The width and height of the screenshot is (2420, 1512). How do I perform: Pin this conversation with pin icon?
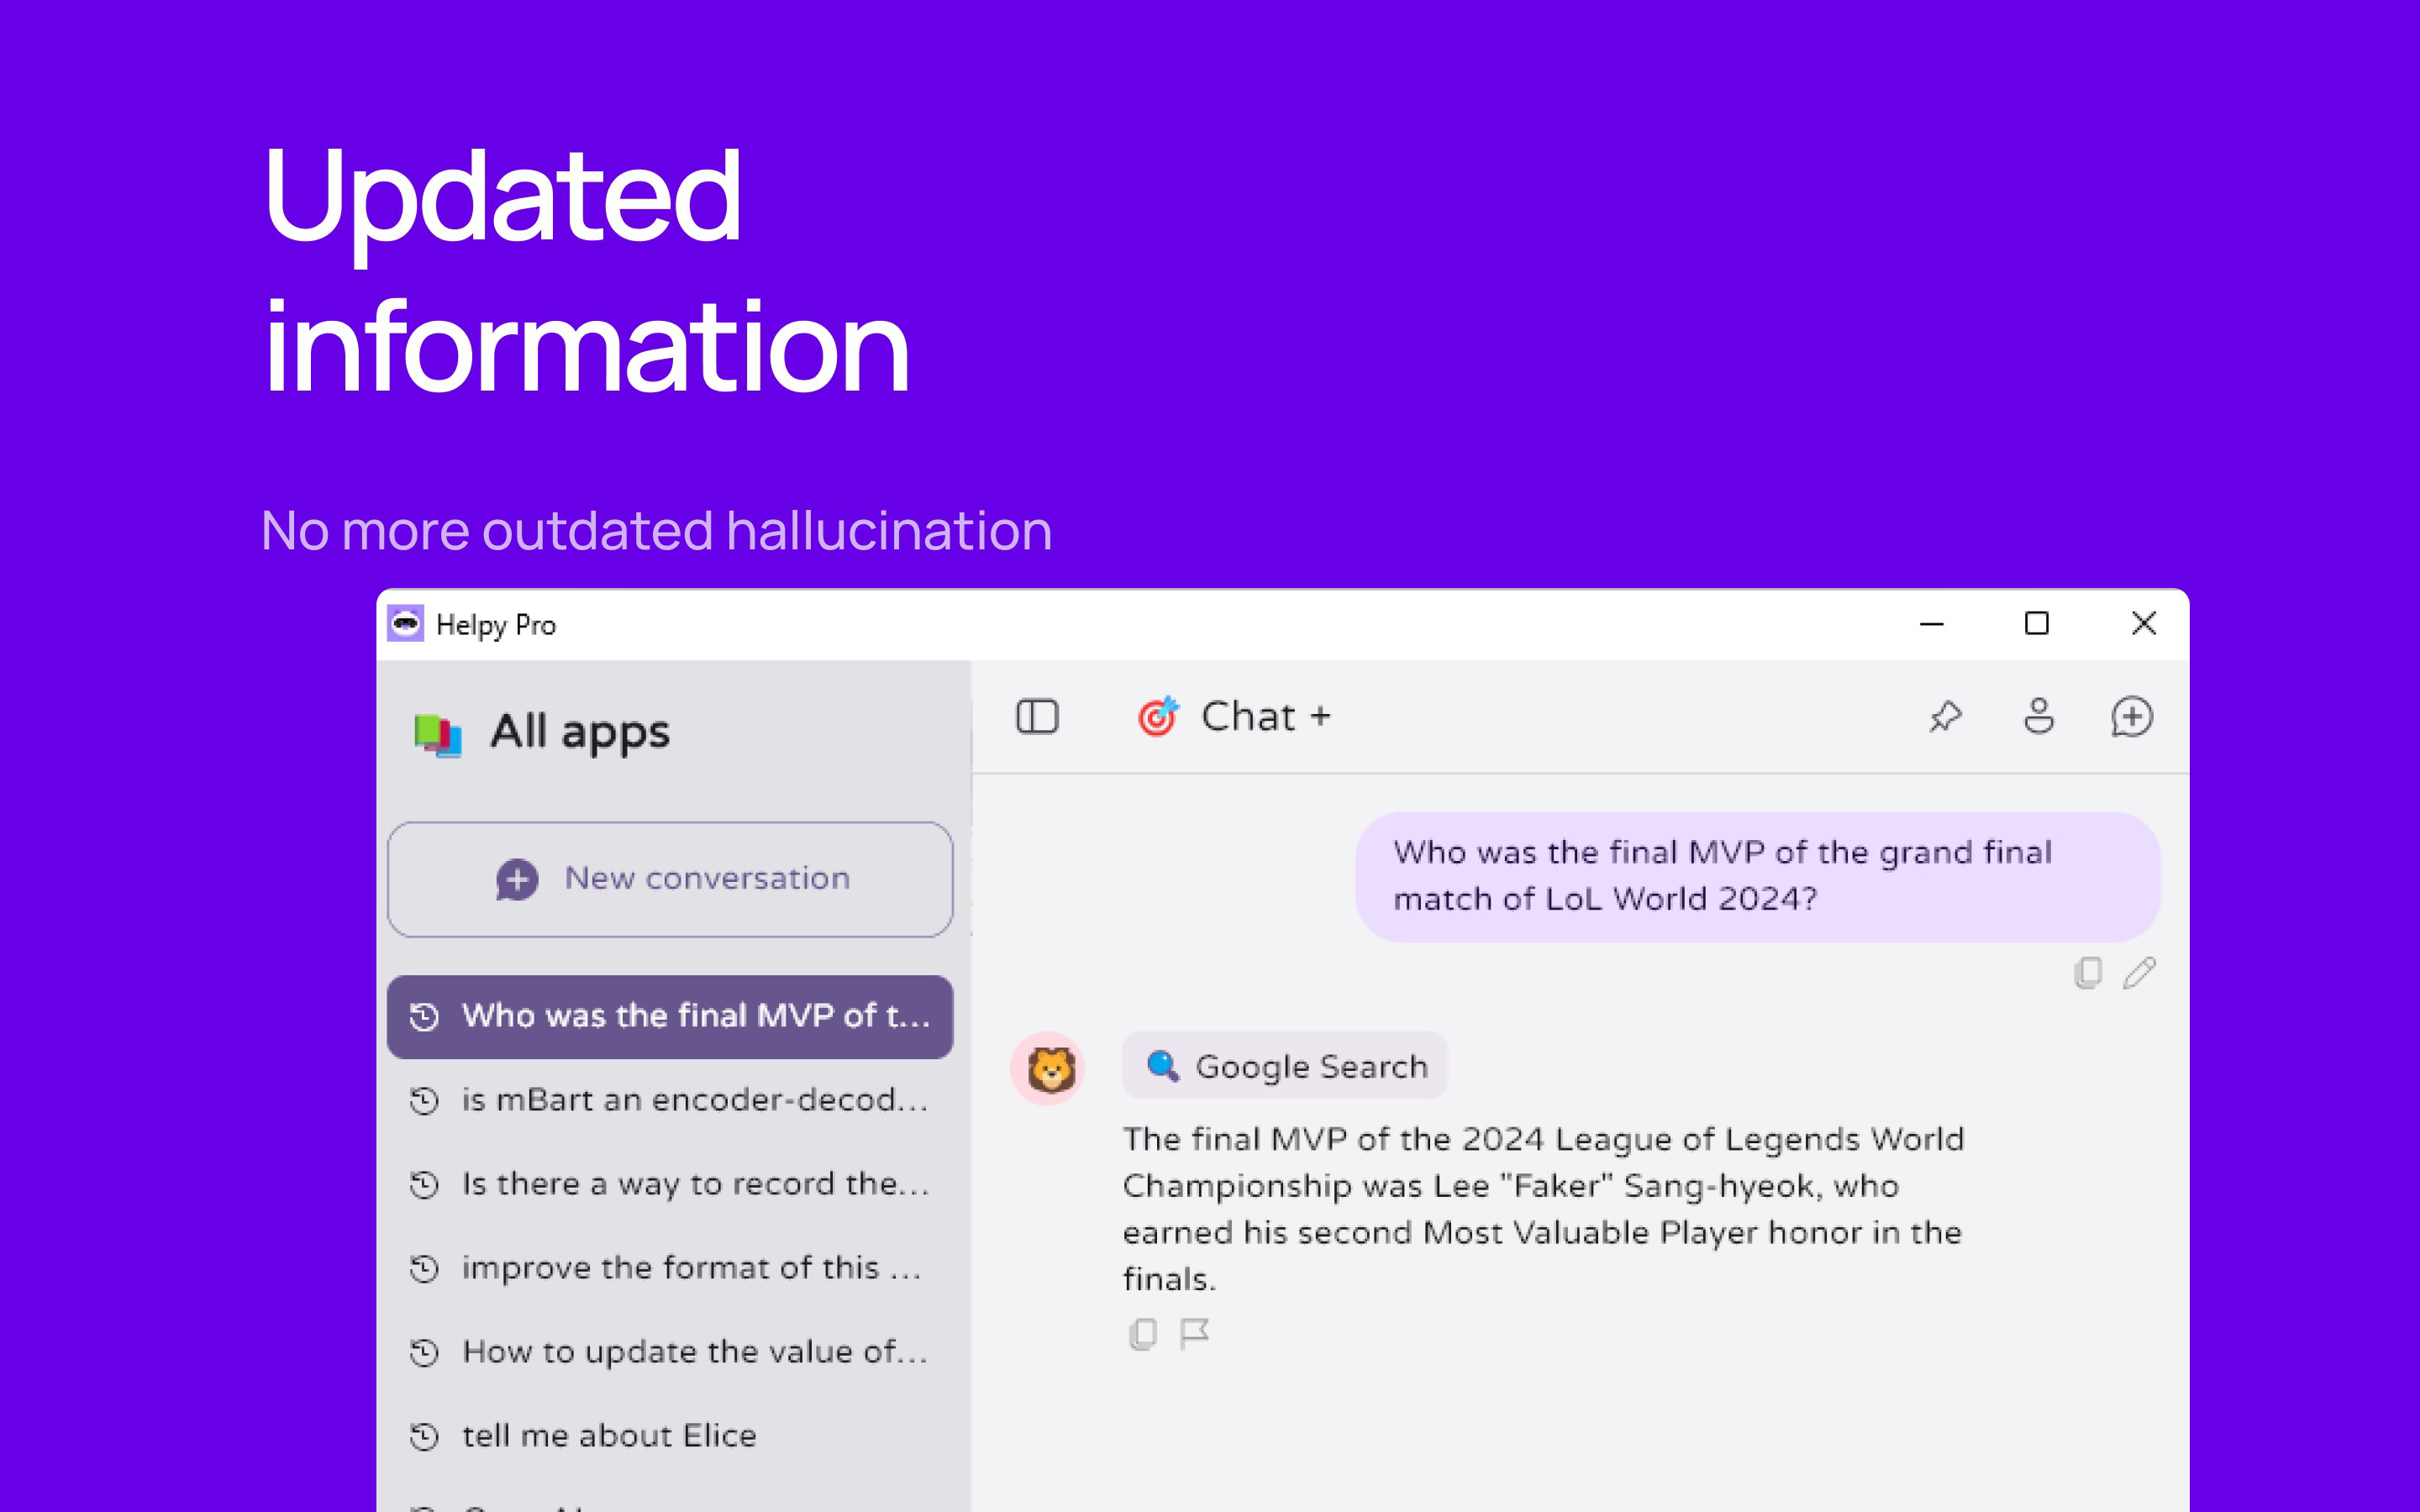pos(1945,716)
